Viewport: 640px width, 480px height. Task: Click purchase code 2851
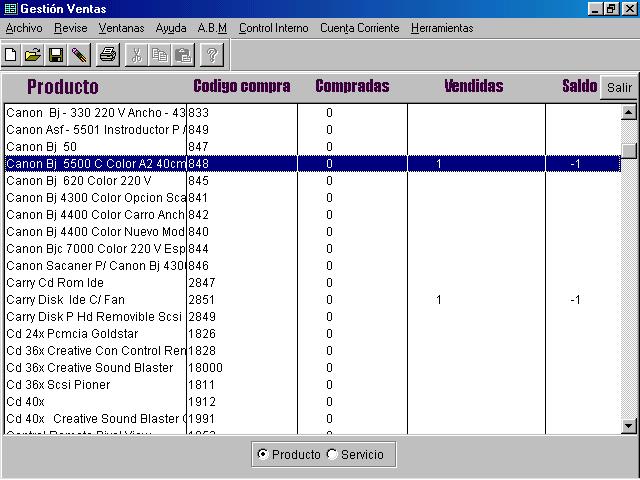202,300
